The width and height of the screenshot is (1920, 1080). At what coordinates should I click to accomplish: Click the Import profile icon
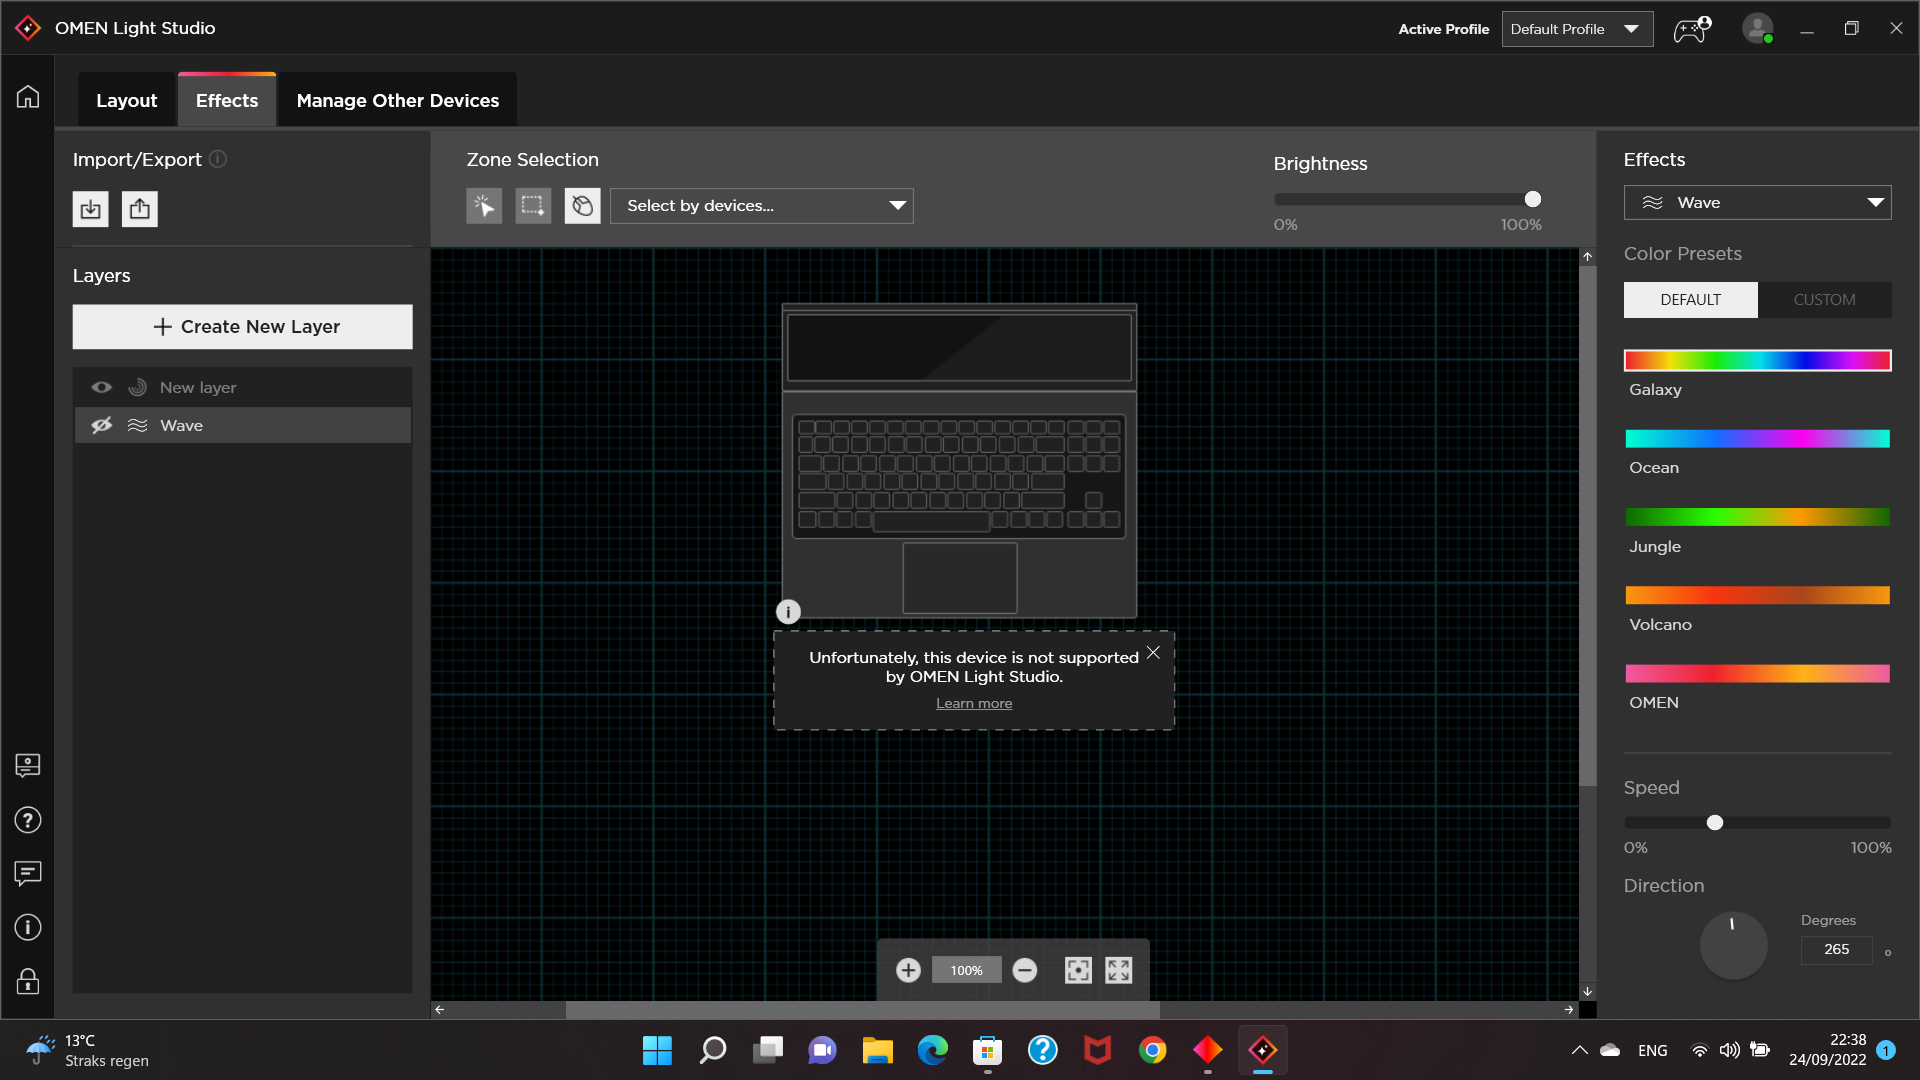[x=90, y=209]
